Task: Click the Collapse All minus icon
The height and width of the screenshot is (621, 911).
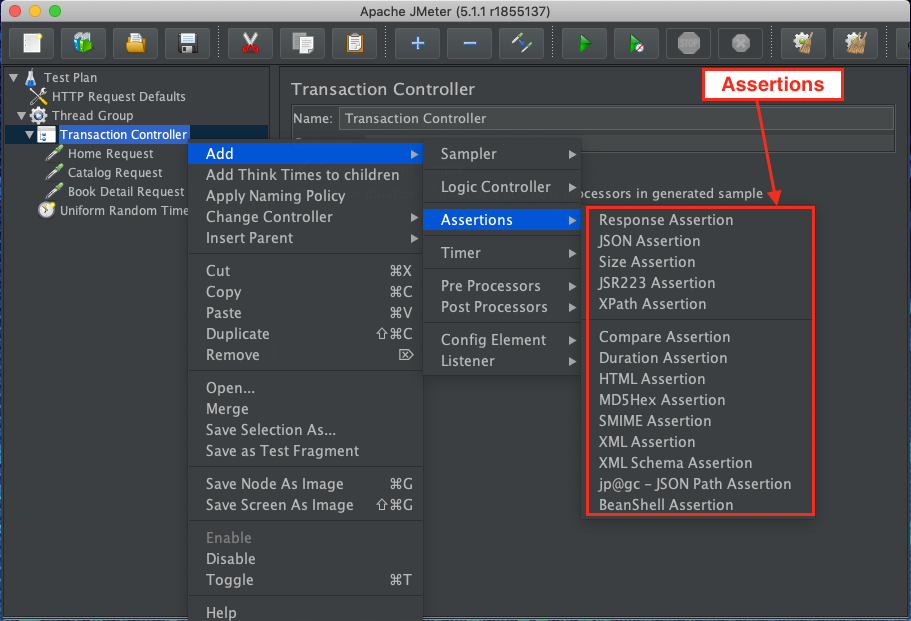Action: (x=469, y=43)
